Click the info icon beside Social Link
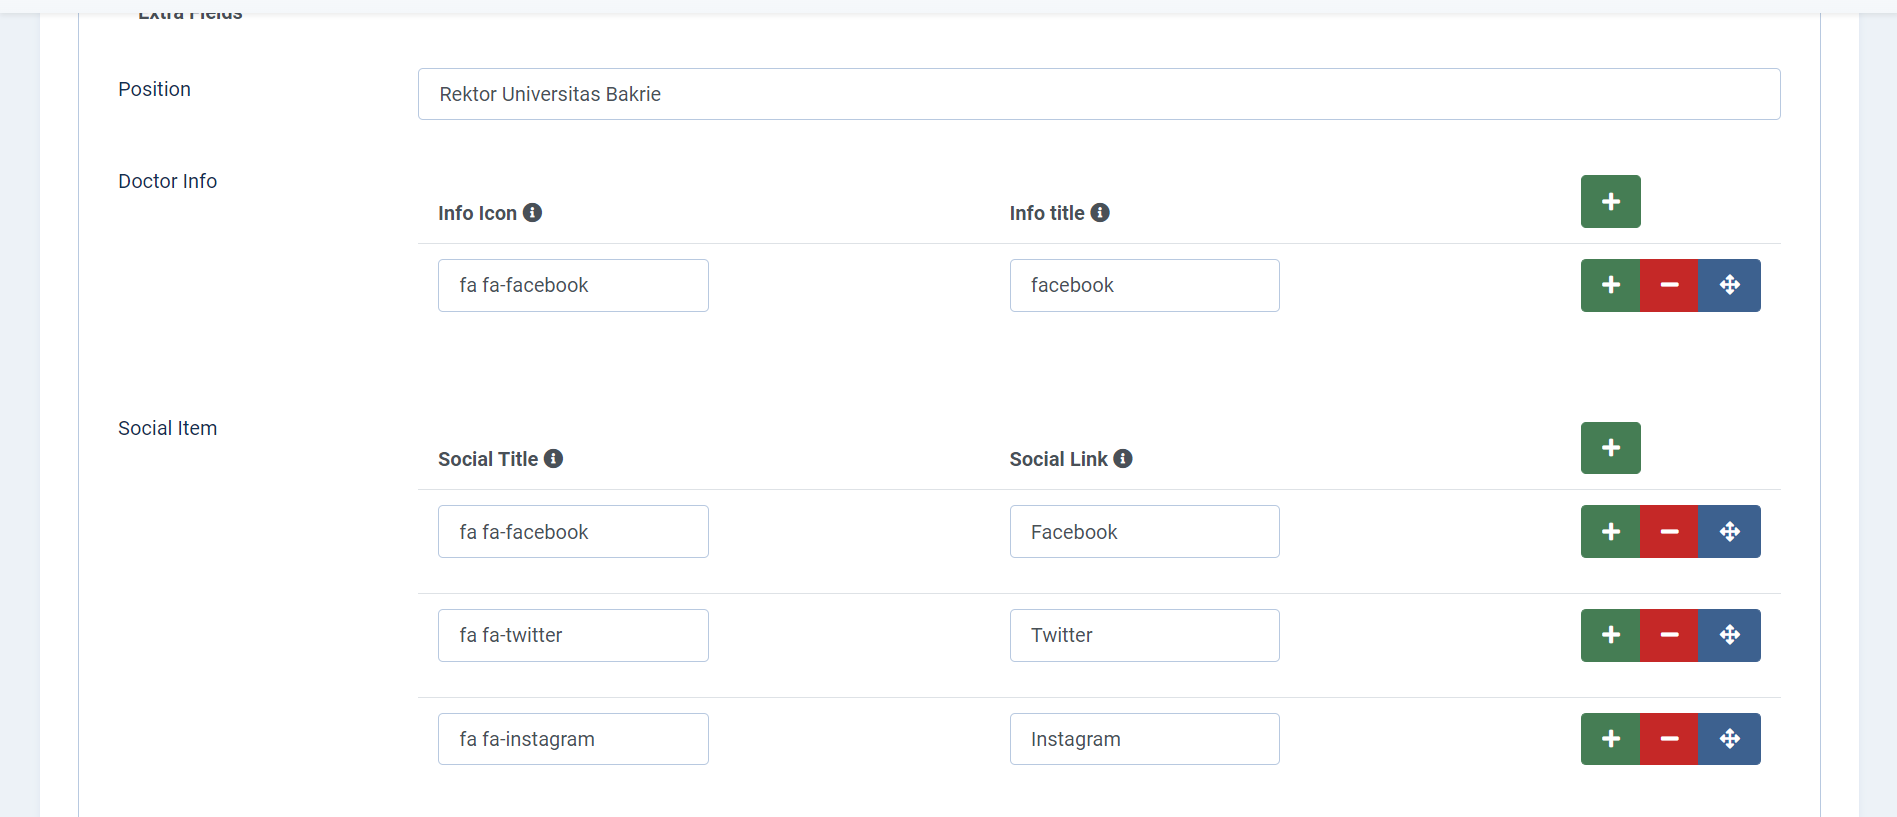The height and width of the screenshot is (817, 1897). (1123, 459)
